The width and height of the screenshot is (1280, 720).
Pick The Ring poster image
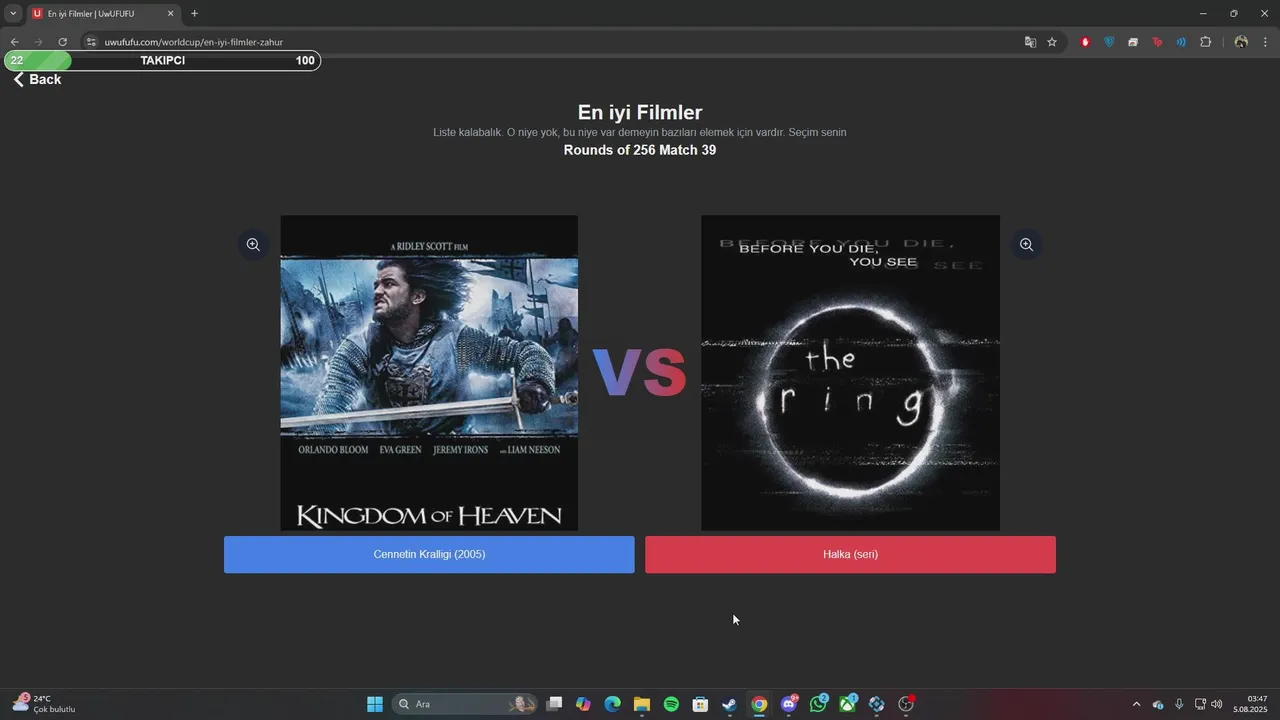pos(850,373)
